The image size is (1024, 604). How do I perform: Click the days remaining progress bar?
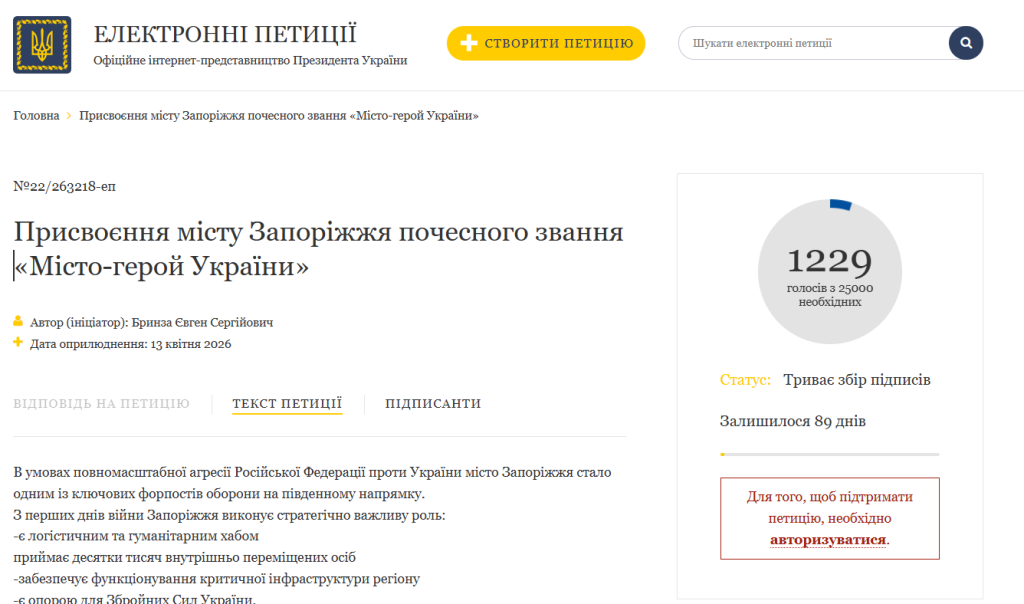829,454
